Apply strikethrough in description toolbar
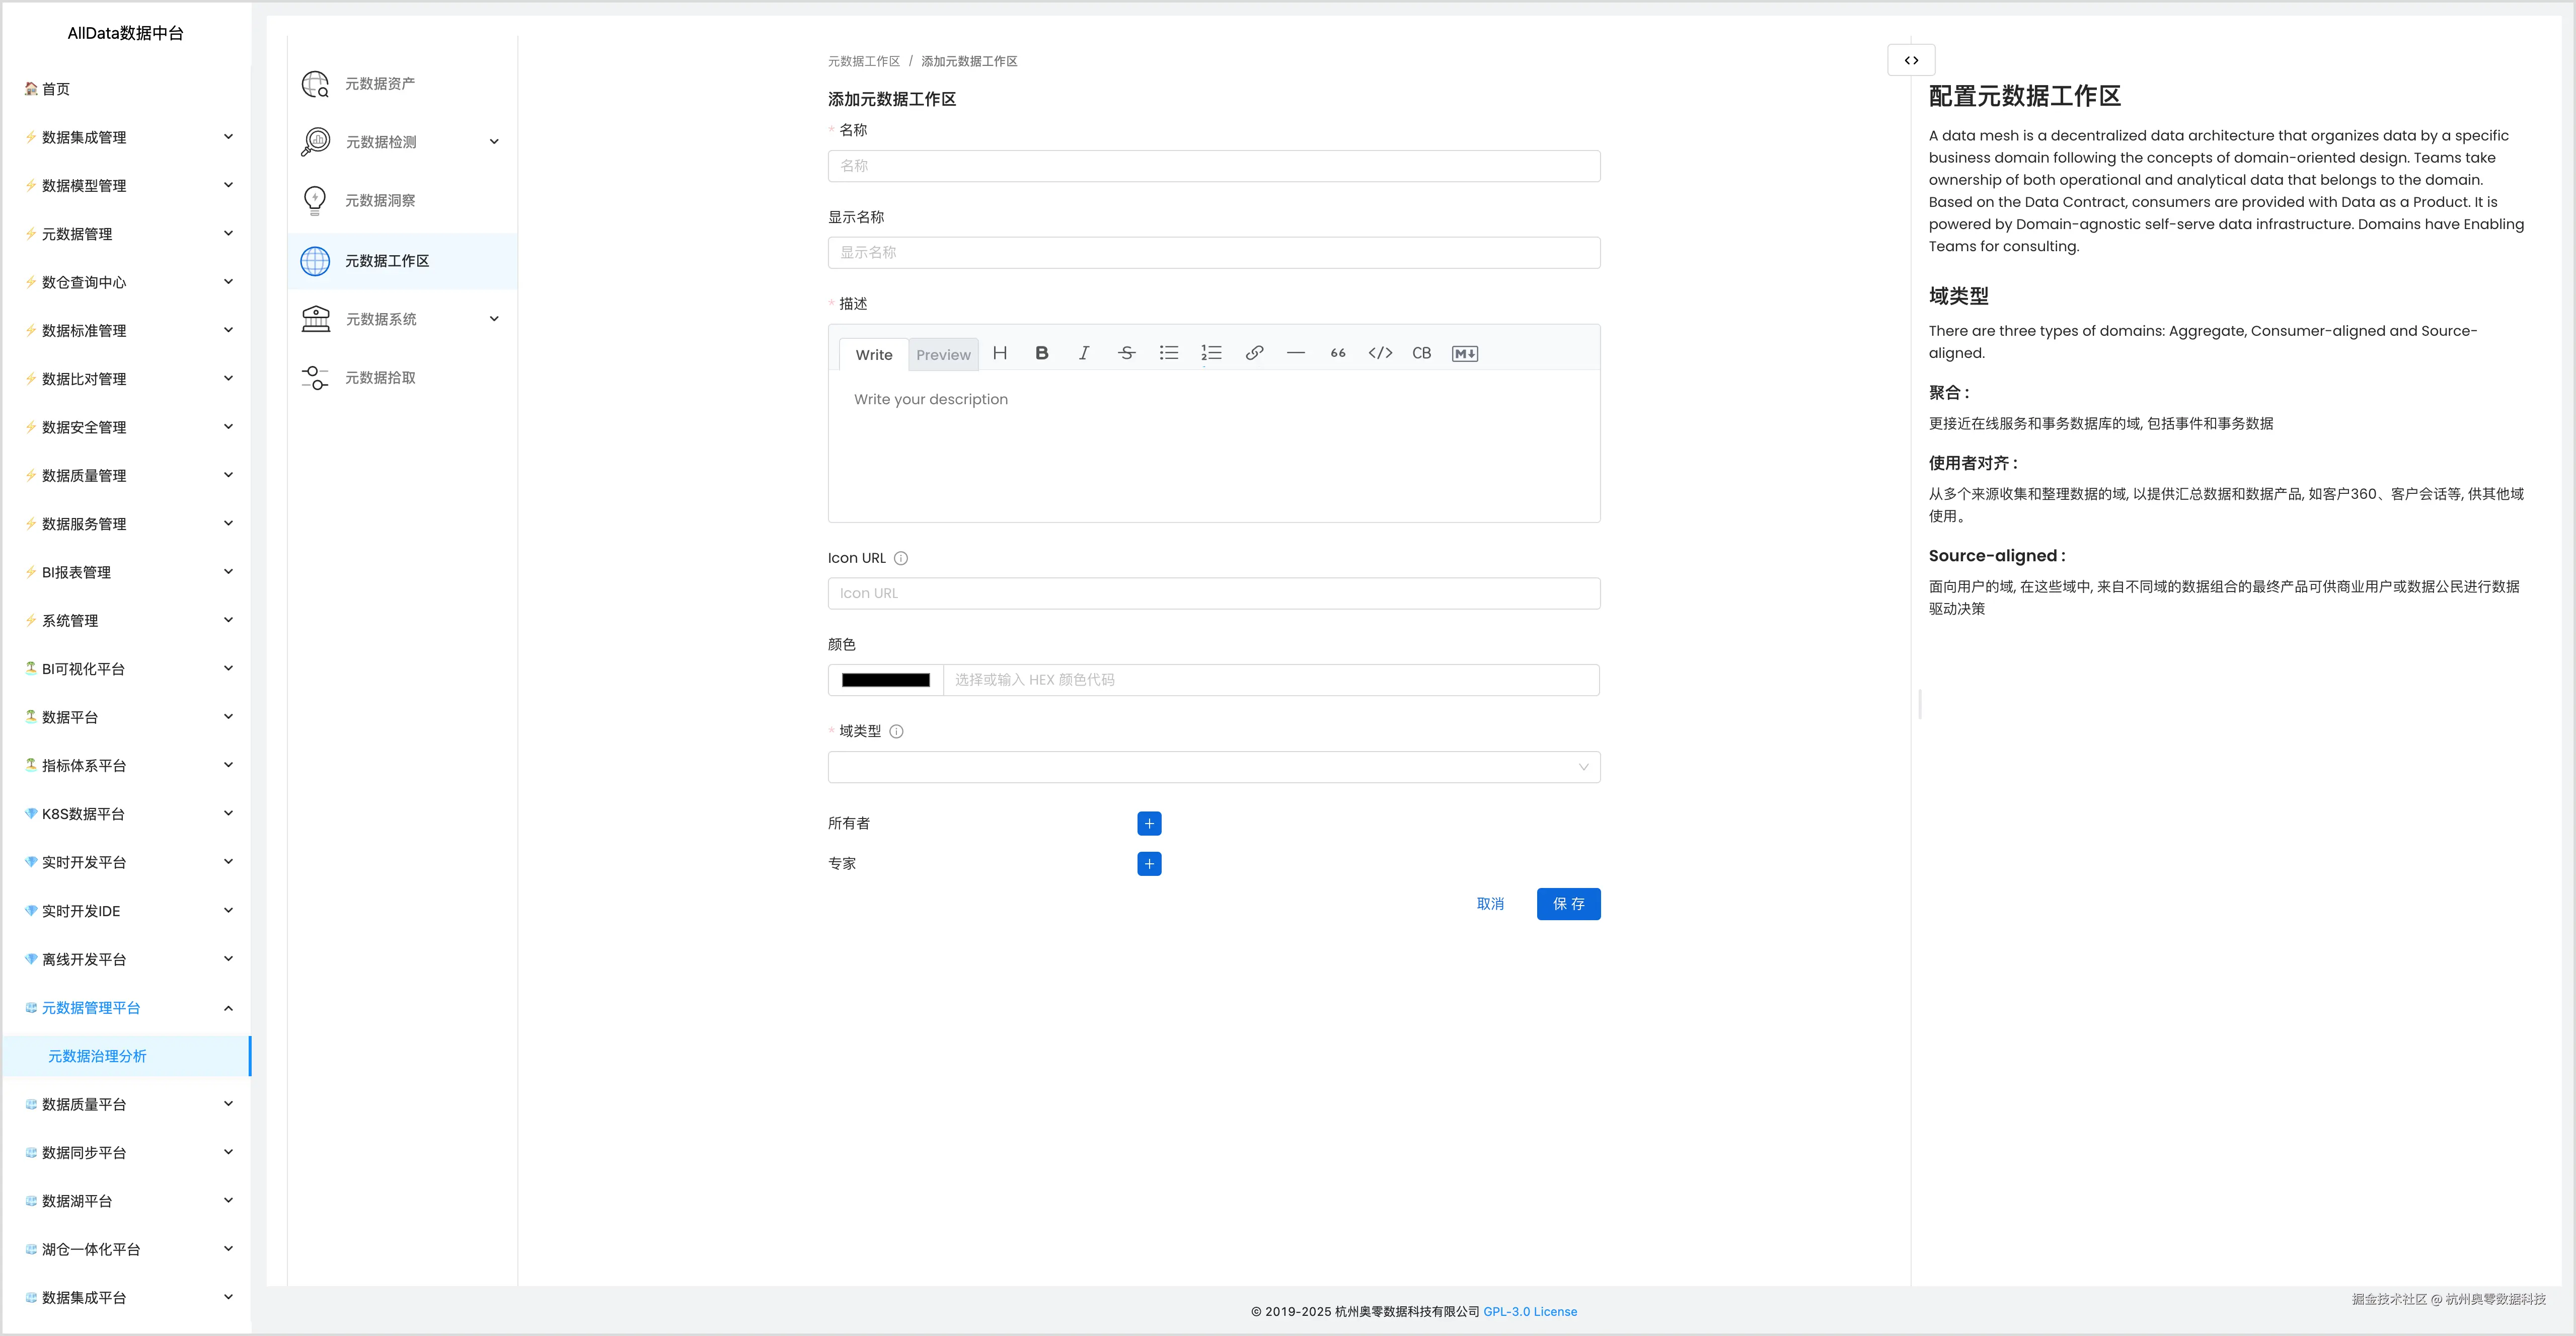2576x1336 pixels. tap(1126, 353)
